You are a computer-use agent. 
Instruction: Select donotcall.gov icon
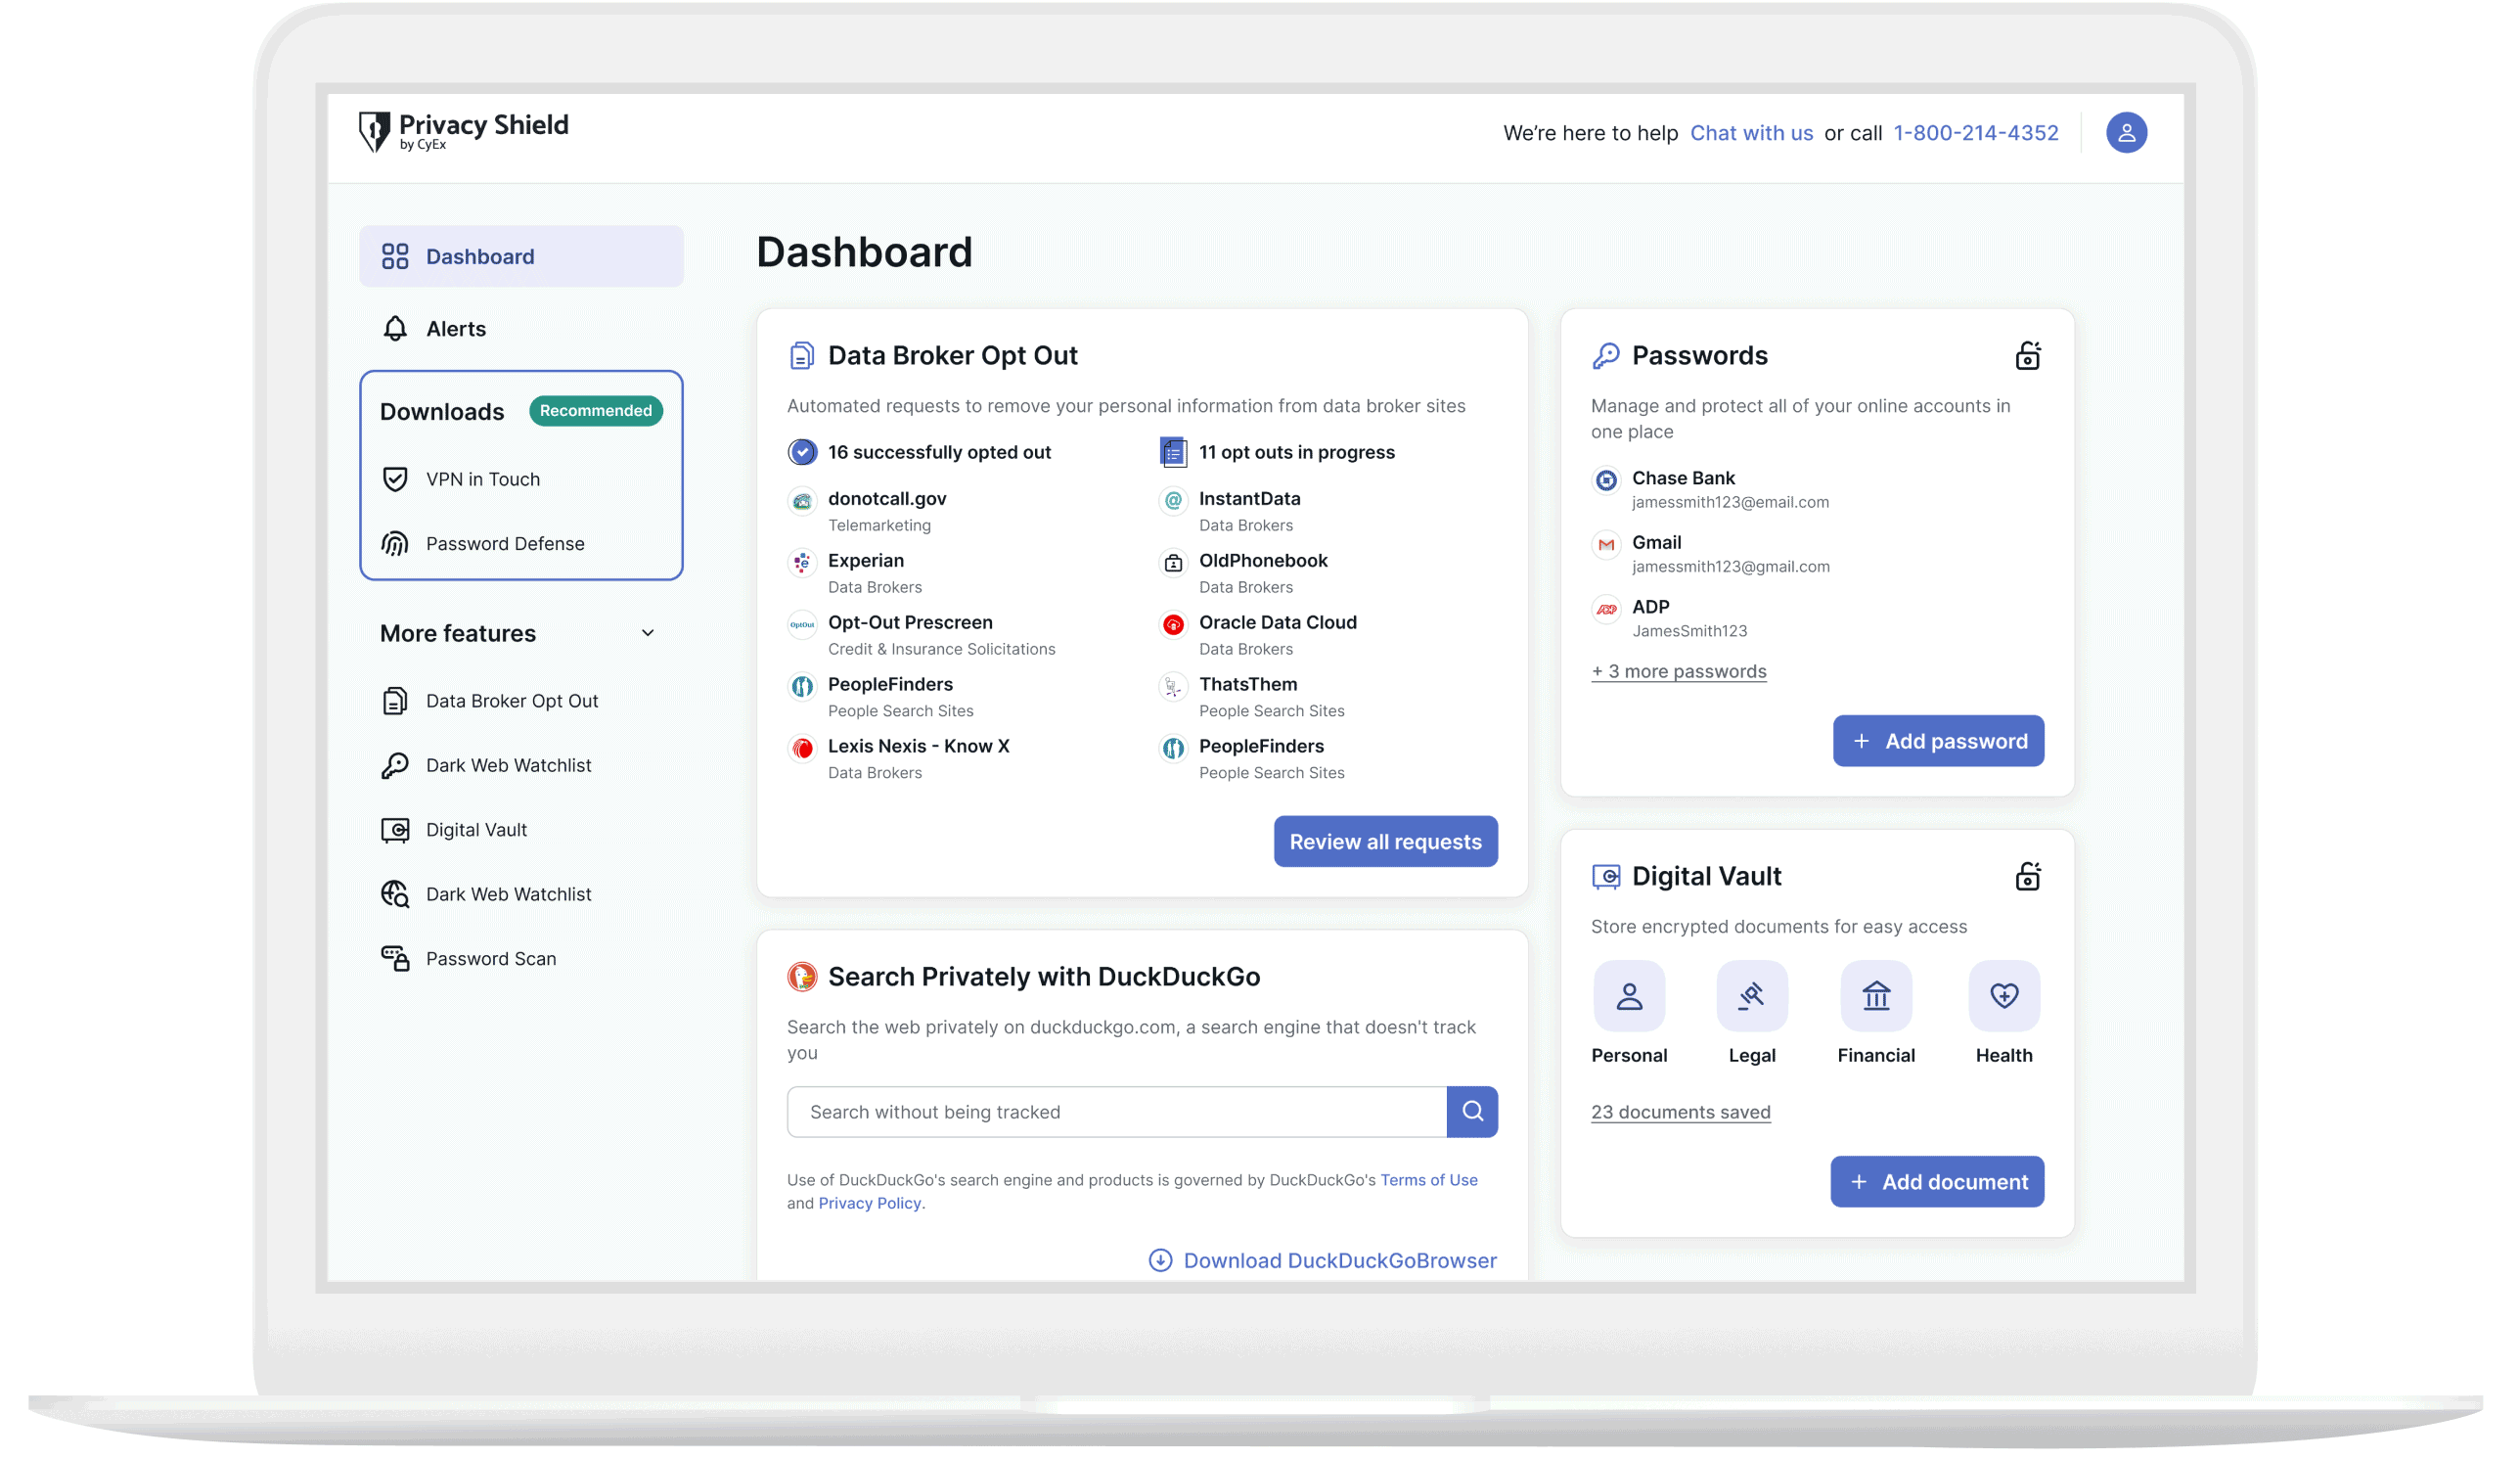(802, 500)
